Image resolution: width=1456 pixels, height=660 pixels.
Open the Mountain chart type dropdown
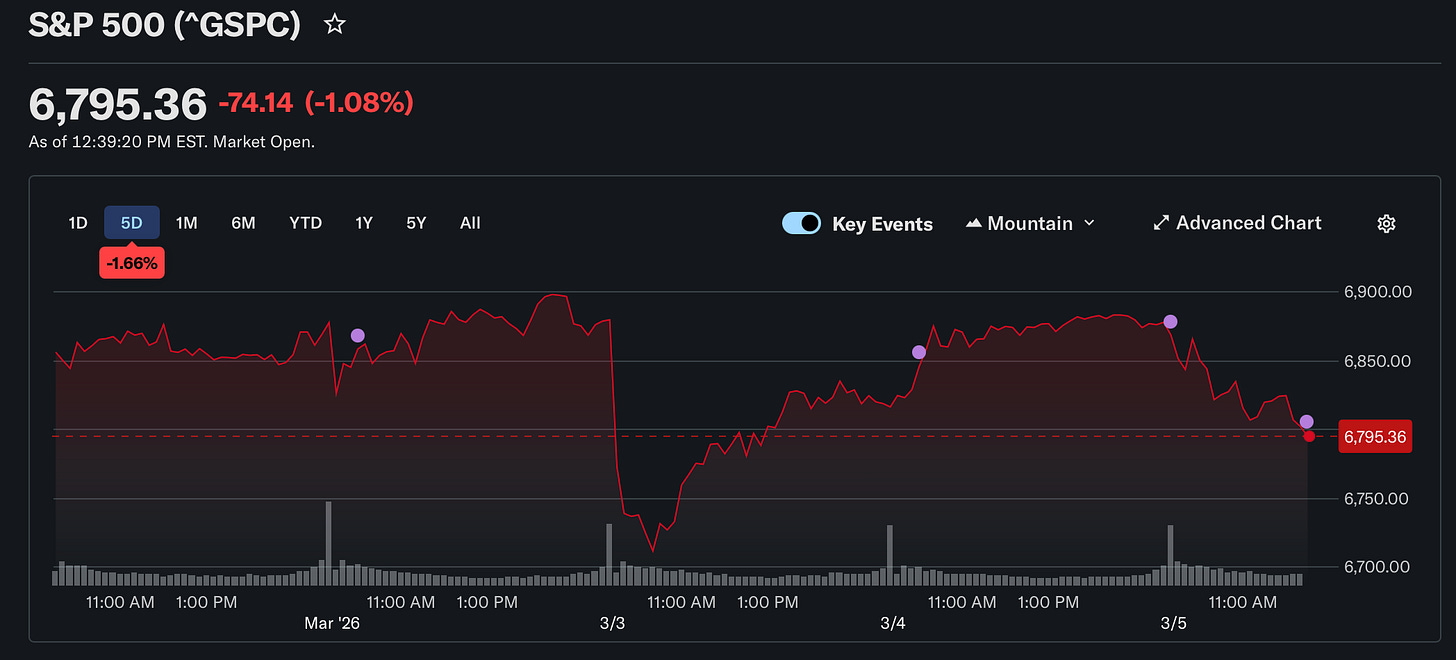pyautogui.click(x=1030, y=224)
